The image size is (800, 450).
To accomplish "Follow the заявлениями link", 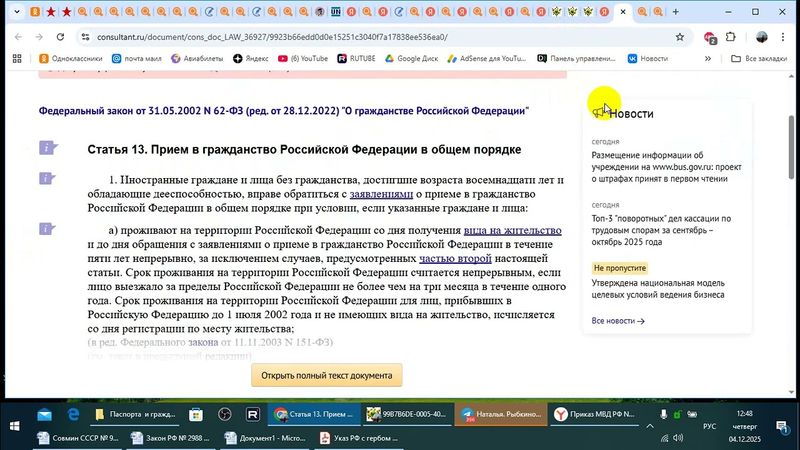I will (x=381, y=194).
